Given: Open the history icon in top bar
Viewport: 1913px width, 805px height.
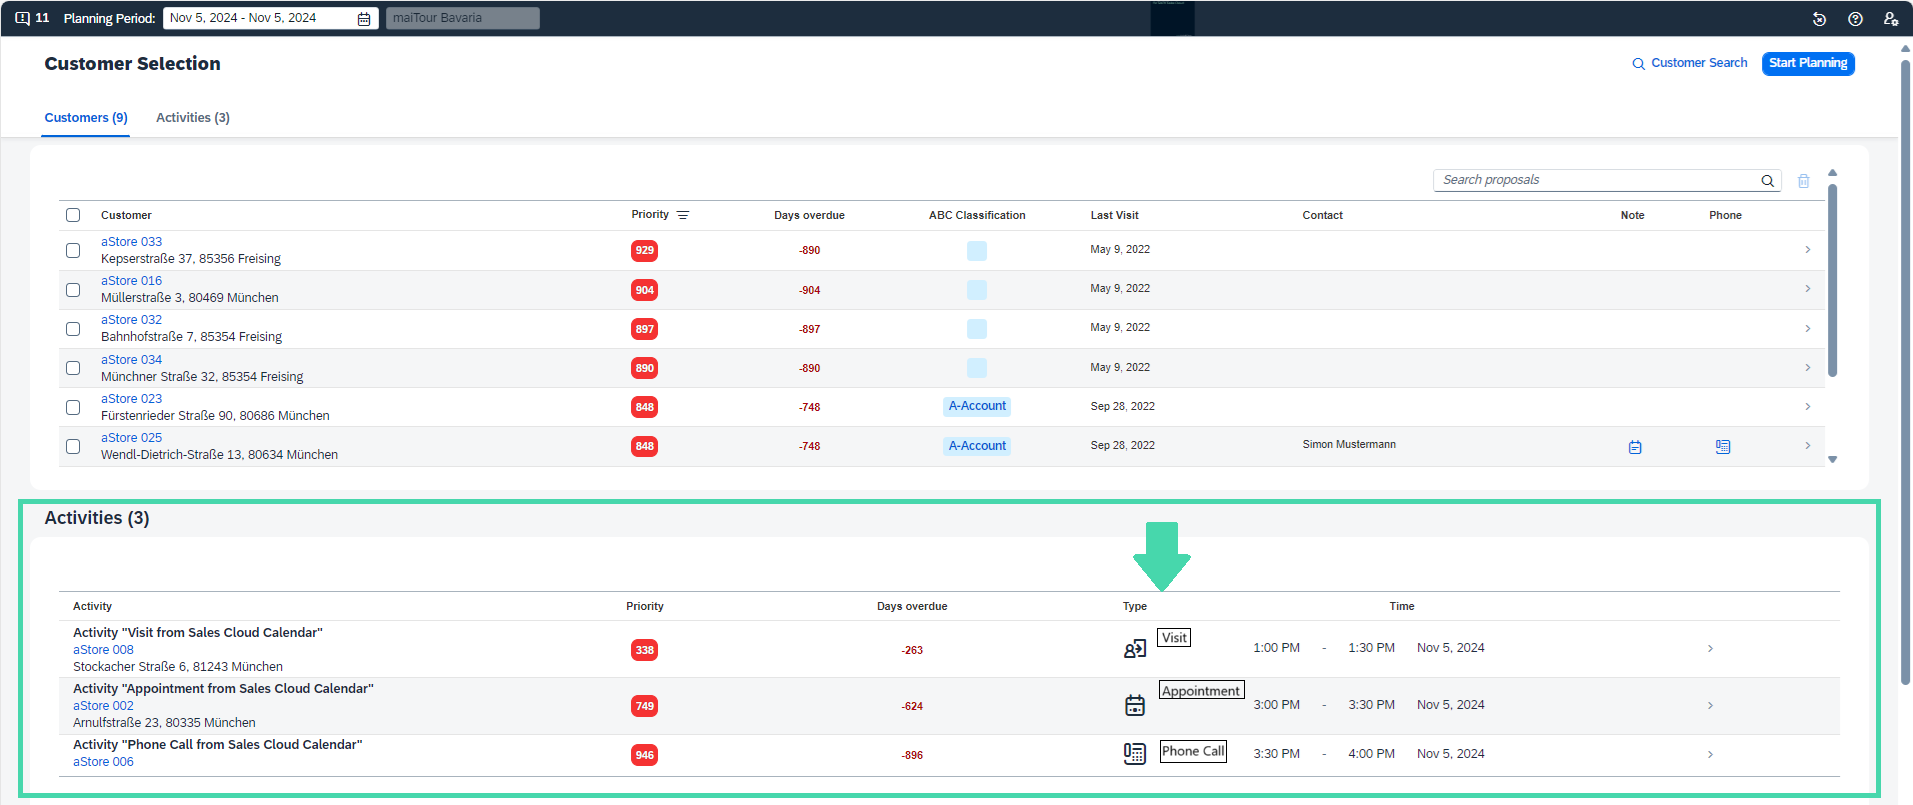Looking at the screenshot, I should tap(1819, 19).
